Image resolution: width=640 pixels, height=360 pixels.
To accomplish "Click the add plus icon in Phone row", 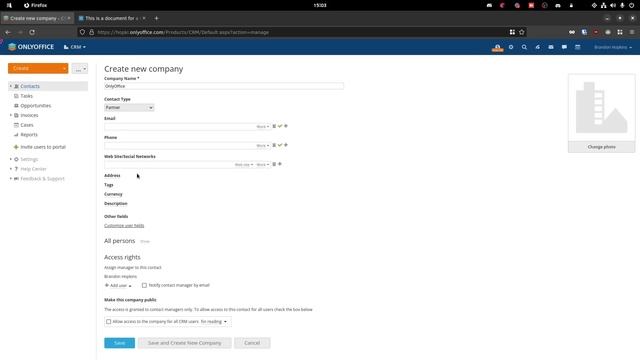I will pyautogui.click(x=286, y=145).
